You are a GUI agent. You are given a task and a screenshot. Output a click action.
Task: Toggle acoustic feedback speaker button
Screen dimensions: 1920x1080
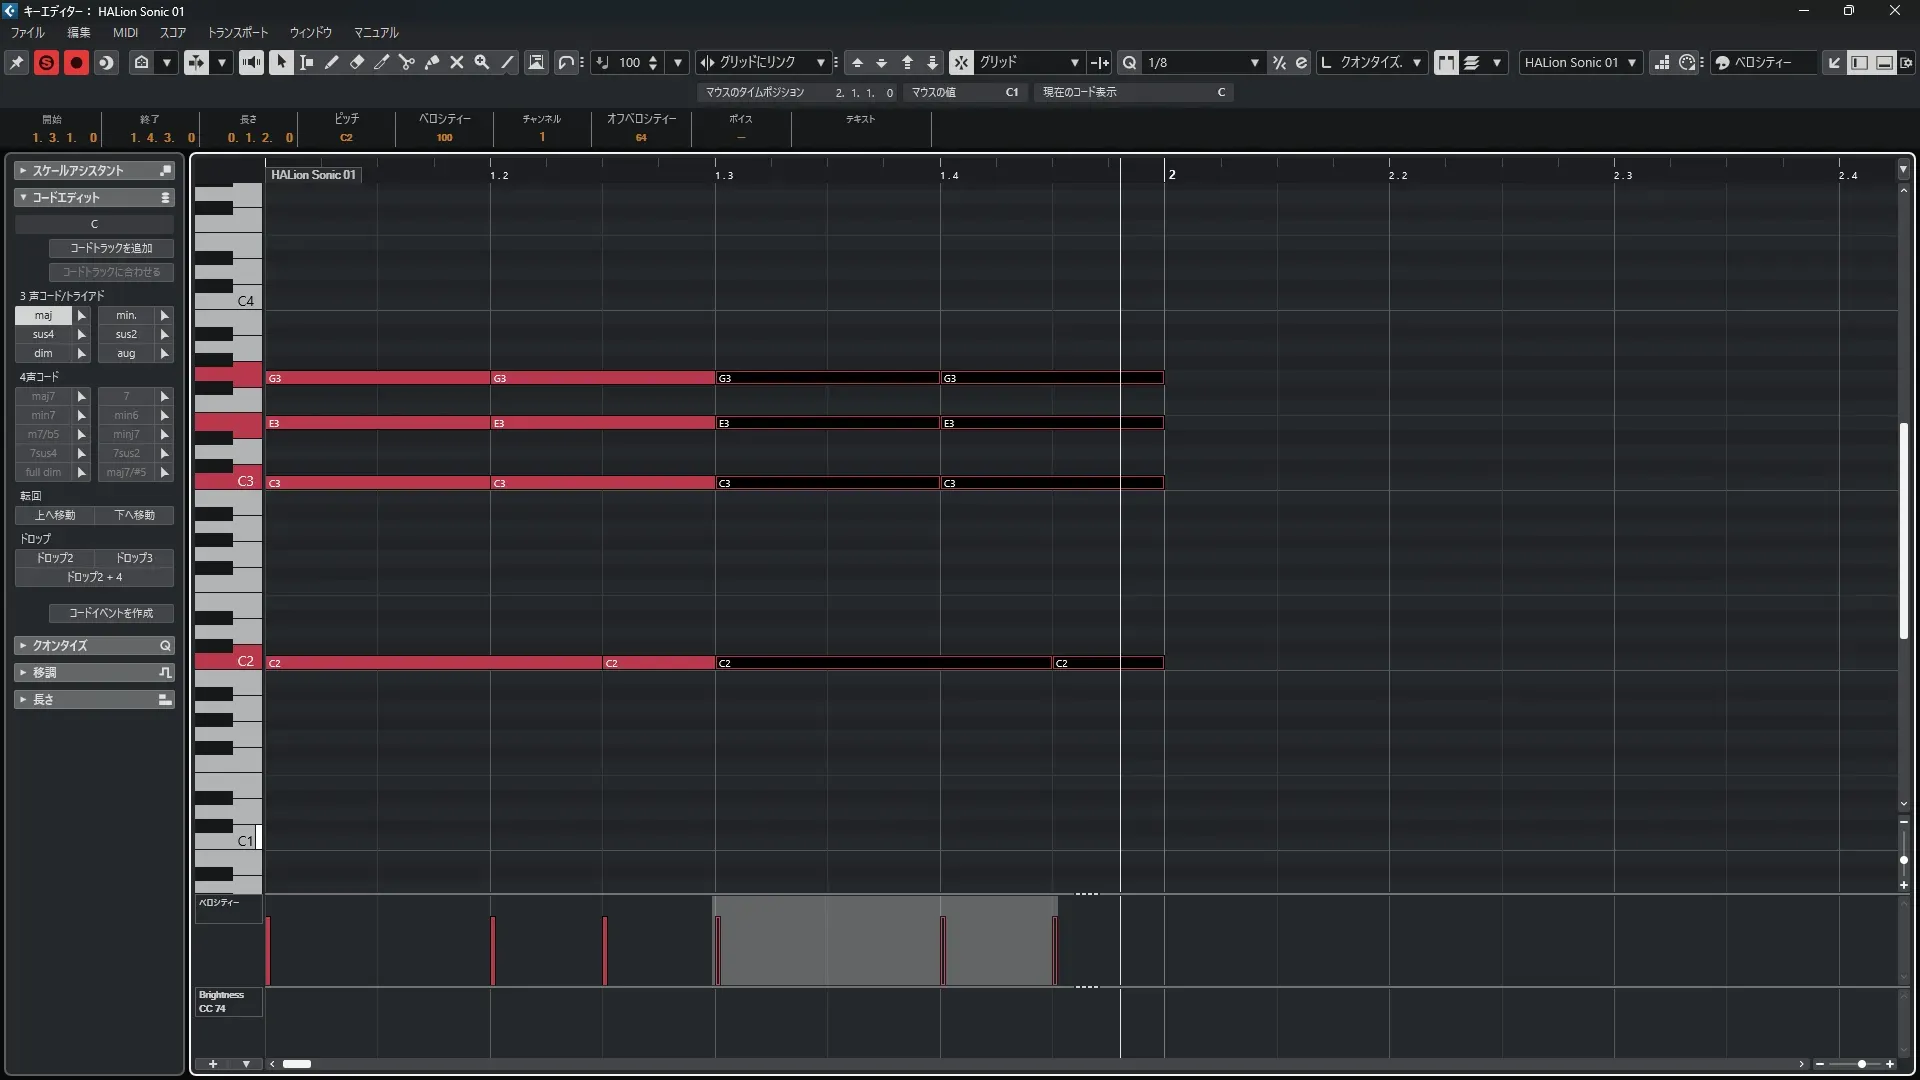251,62
